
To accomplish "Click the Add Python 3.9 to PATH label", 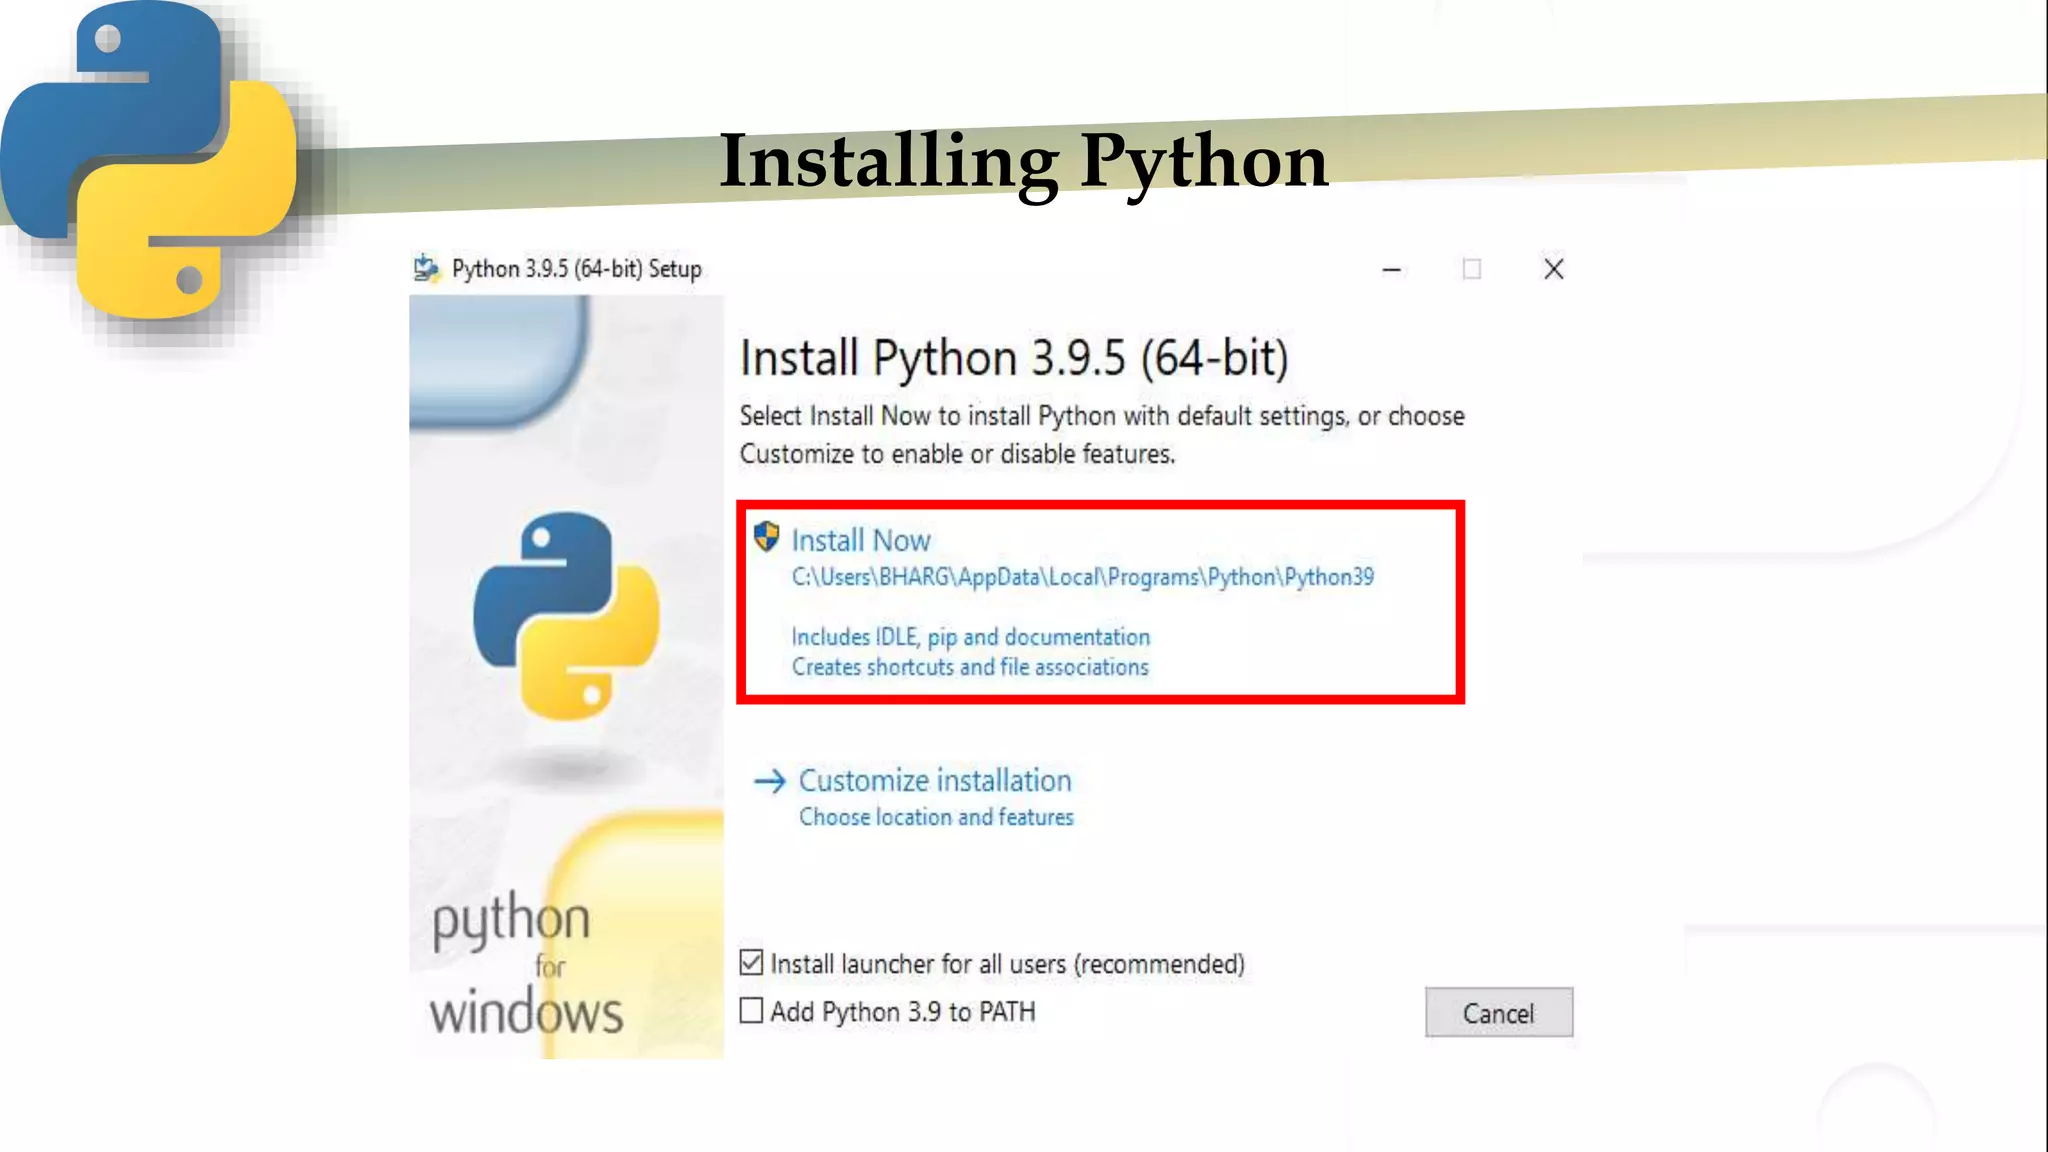I will click(903, 1012).
